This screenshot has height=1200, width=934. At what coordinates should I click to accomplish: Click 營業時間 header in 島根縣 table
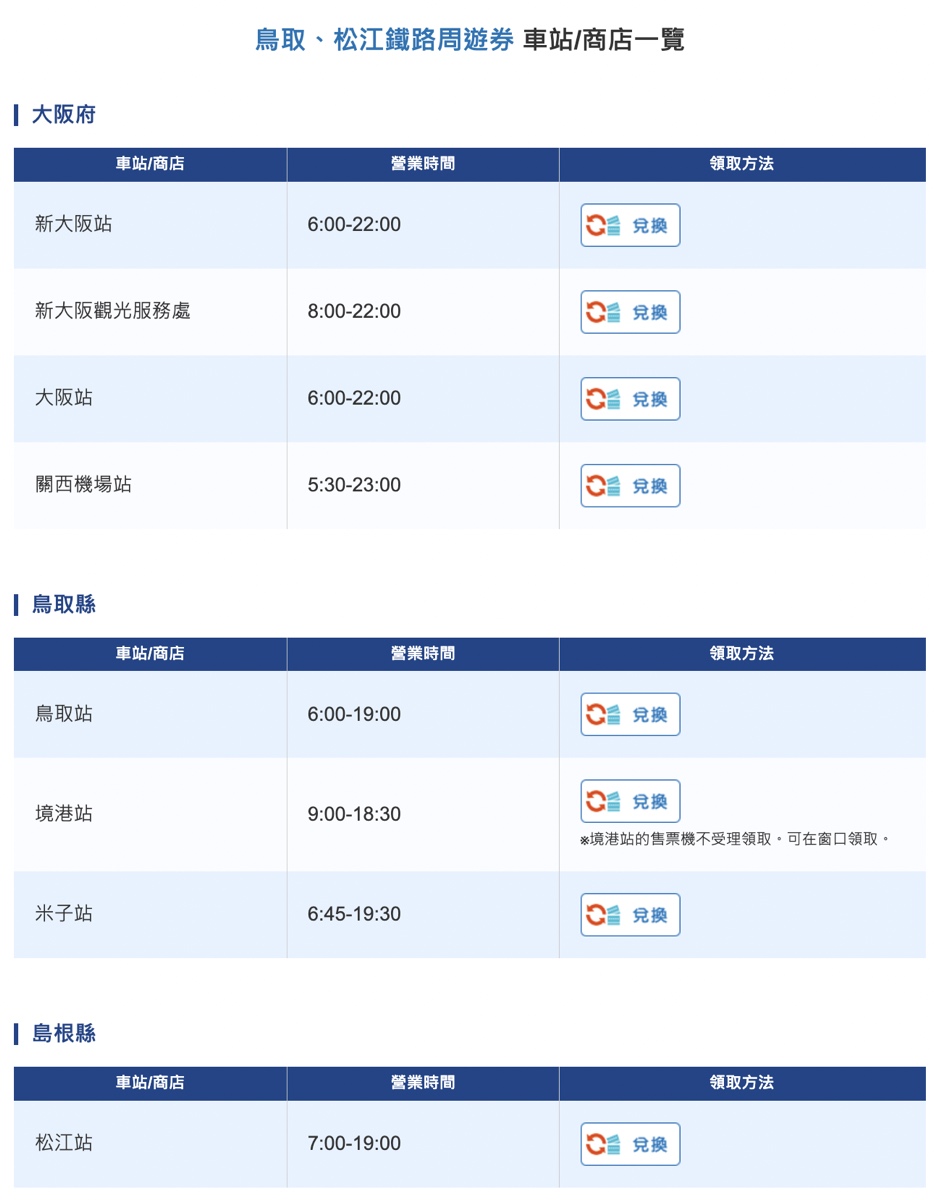tap(423, 1083)
